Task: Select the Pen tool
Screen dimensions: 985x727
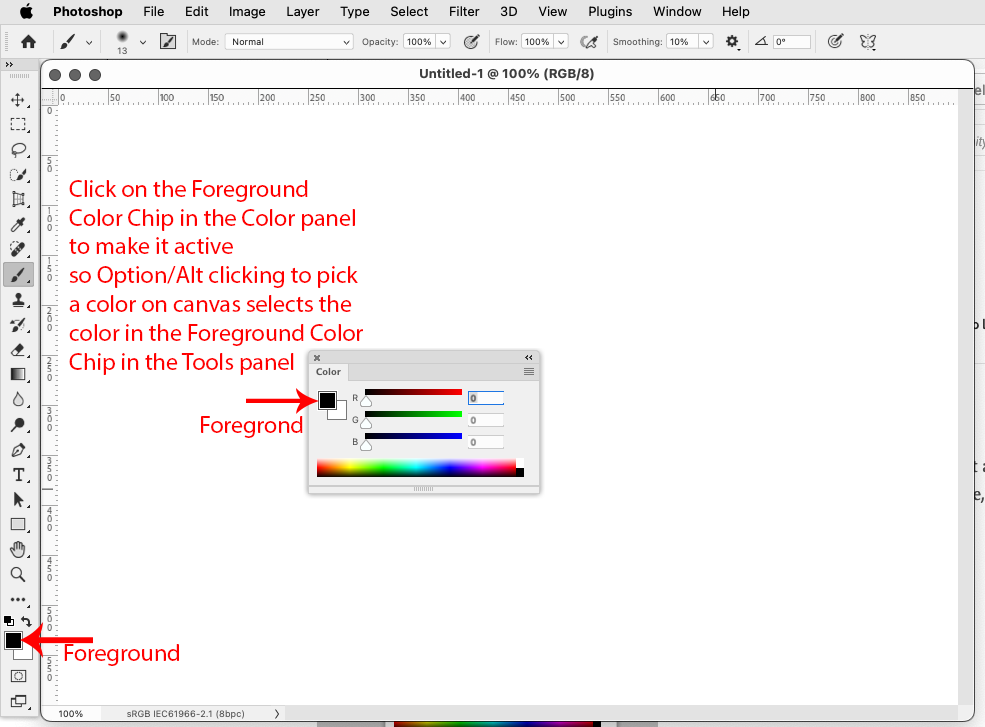Action: point(18,450)
